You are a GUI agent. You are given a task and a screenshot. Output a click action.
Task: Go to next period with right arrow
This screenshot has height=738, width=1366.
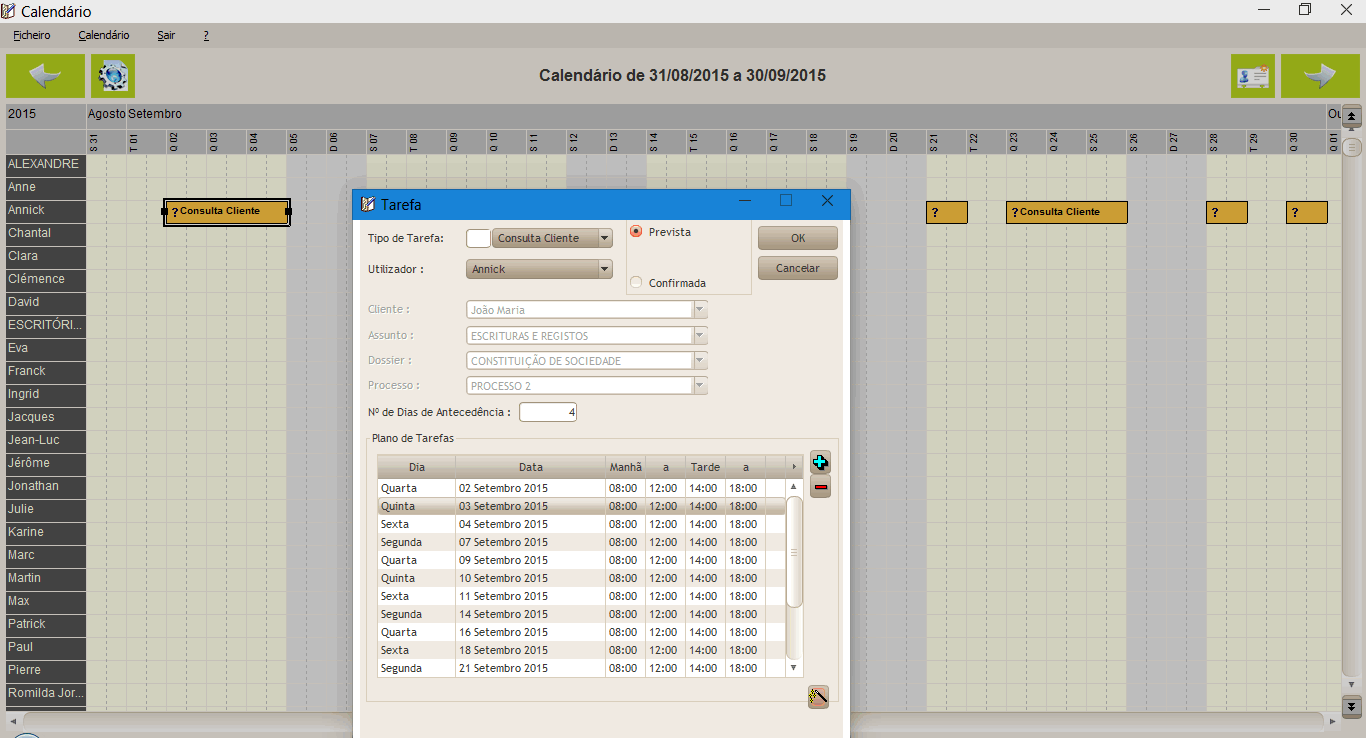[1320, 76]
